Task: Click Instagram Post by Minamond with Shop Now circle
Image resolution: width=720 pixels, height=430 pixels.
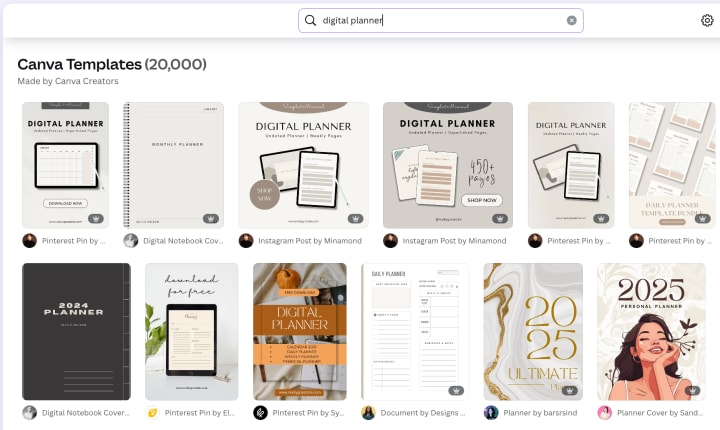Action: coord(310,241)
